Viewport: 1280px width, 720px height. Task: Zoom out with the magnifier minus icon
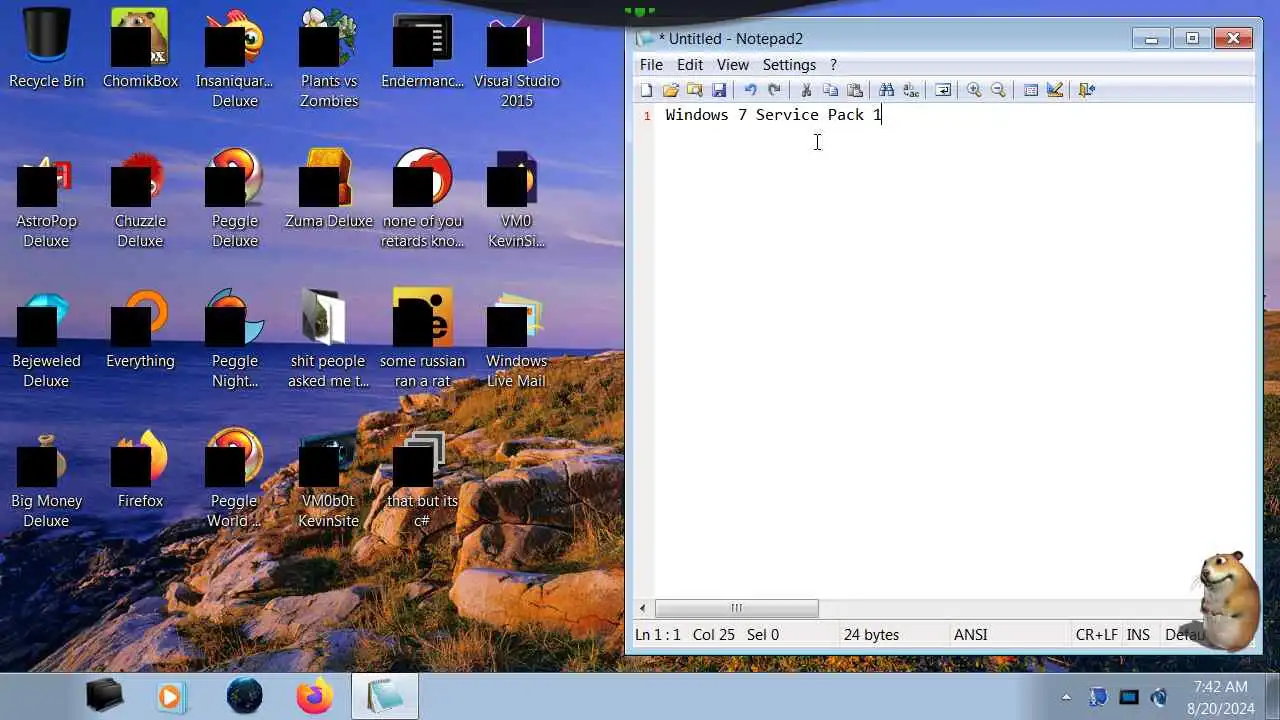click(x=998, y=90)
